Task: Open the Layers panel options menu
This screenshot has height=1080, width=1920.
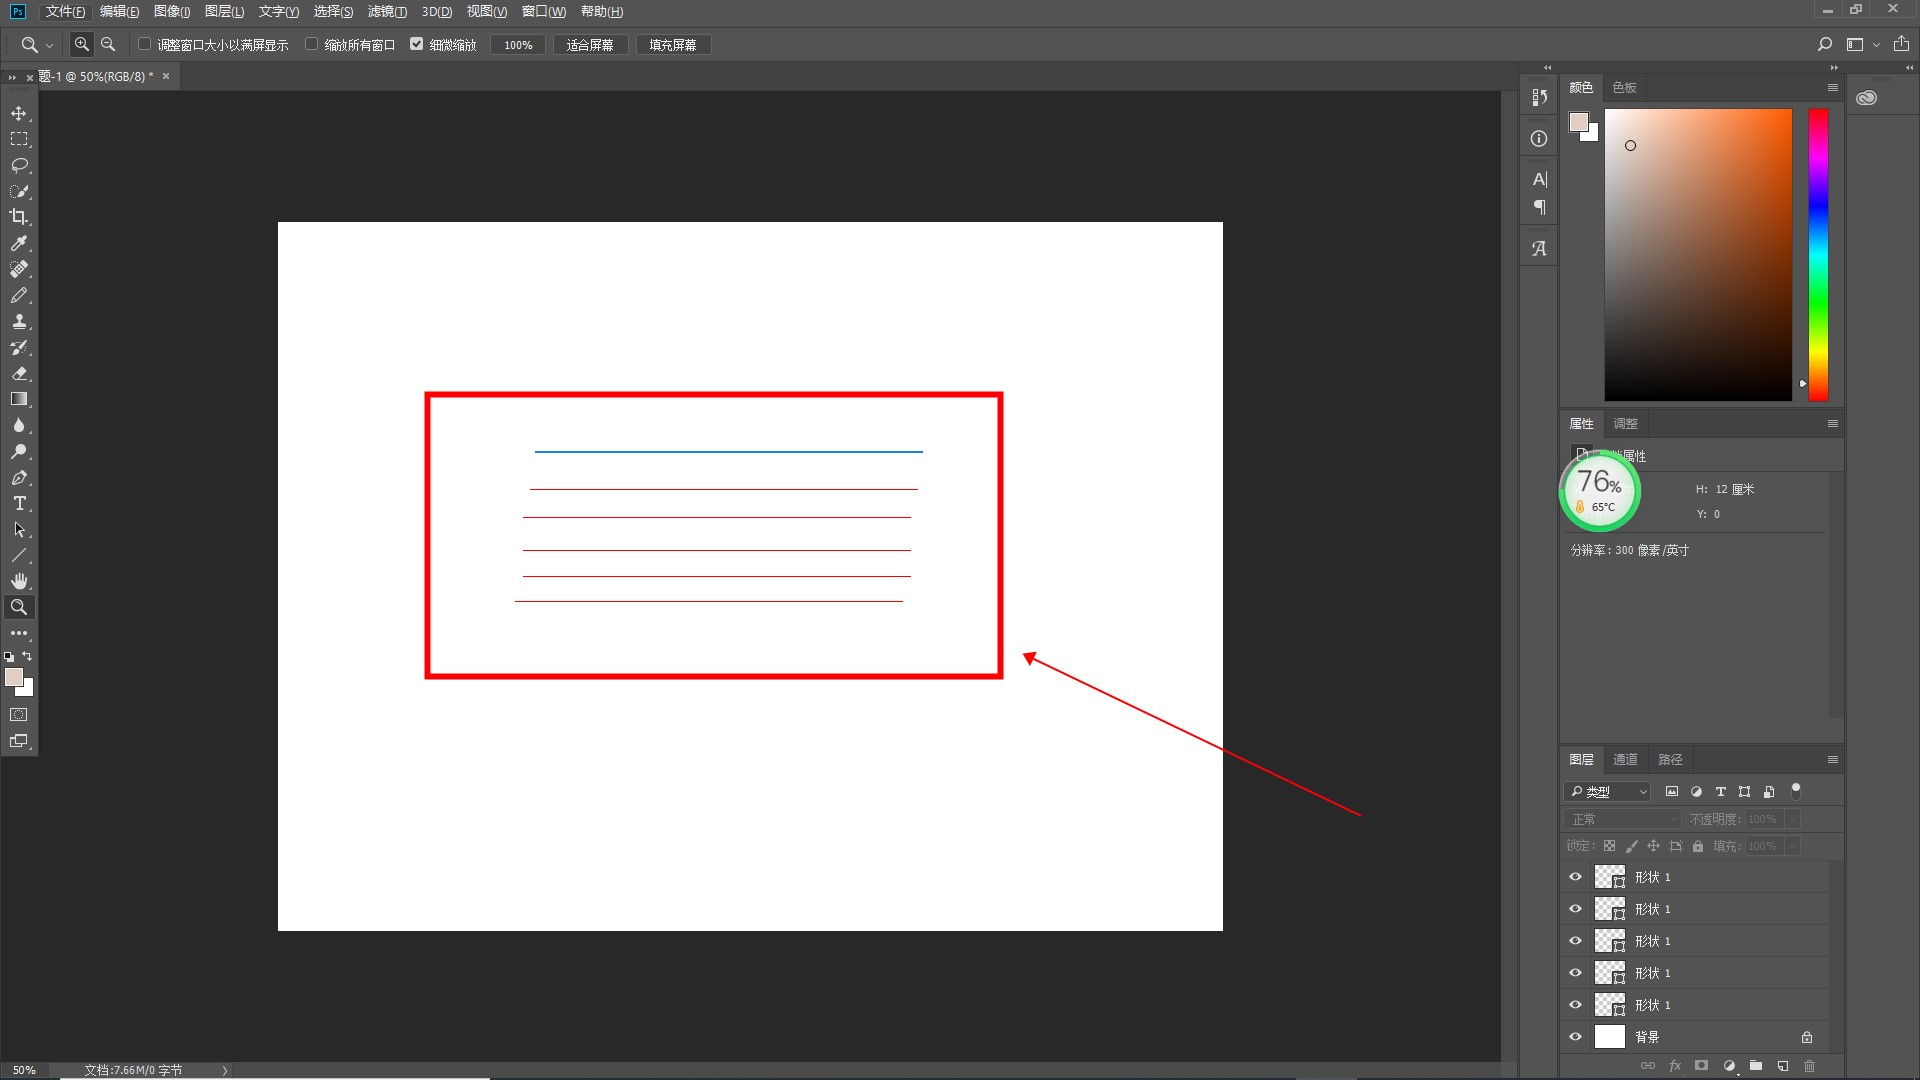Action: click(1833, 760)
